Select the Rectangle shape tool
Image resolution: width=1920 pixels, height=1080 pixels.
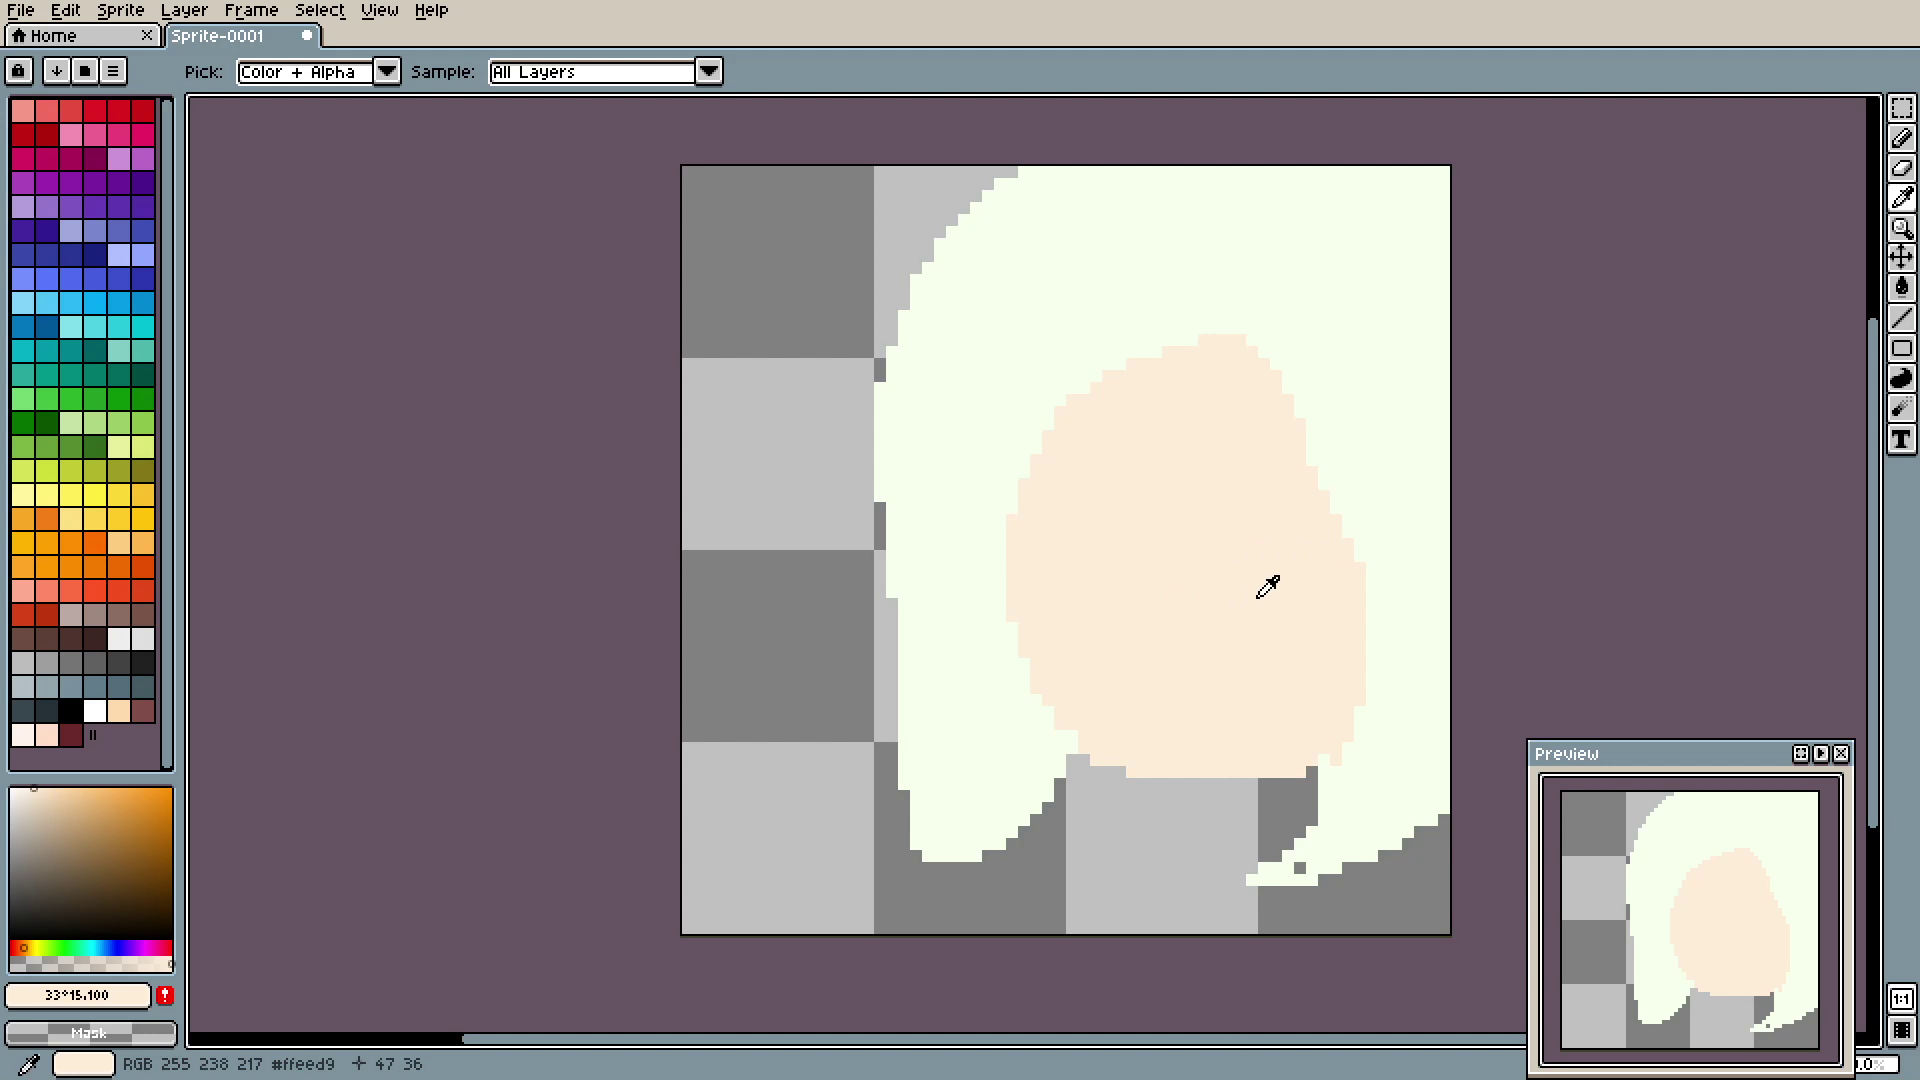point(1901,348)
